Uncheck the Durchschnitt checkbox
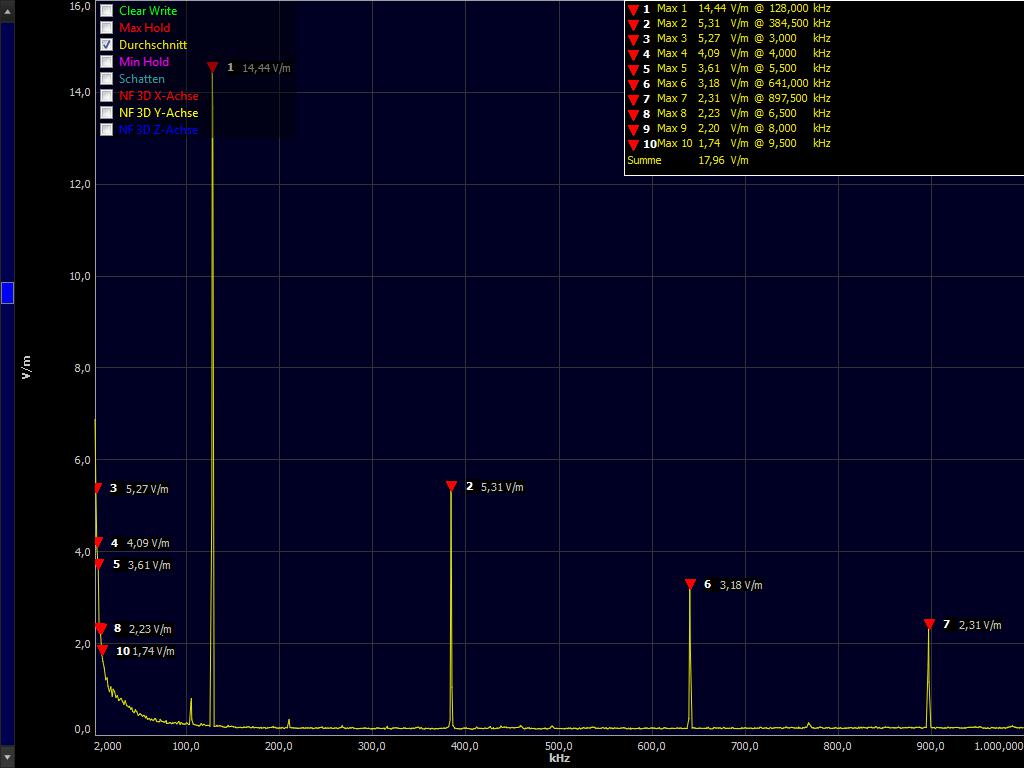This screenshot has height=768, width=1024. [x=106, y=45]
